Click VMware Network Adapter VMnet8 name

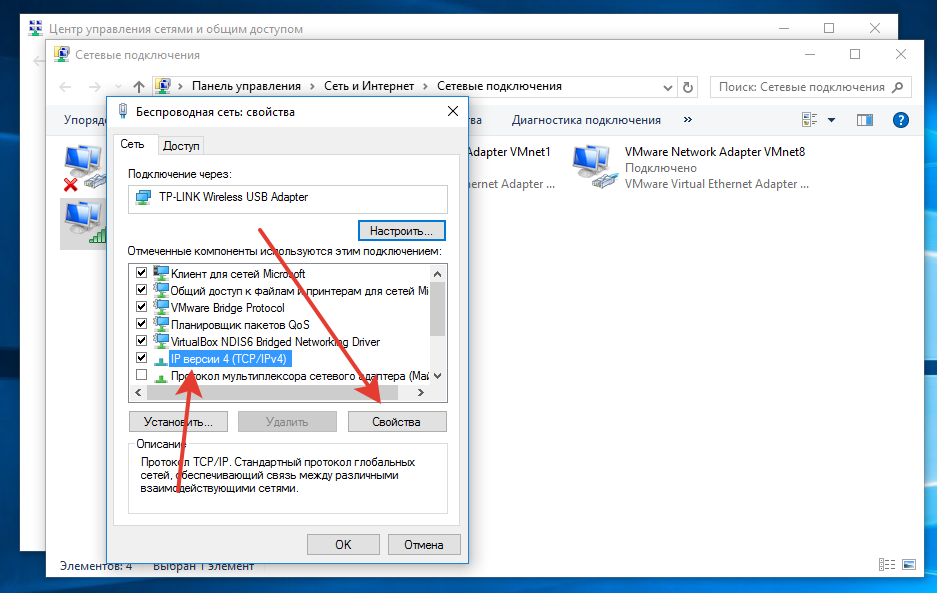pyautogui.click(x=715, y=152)
